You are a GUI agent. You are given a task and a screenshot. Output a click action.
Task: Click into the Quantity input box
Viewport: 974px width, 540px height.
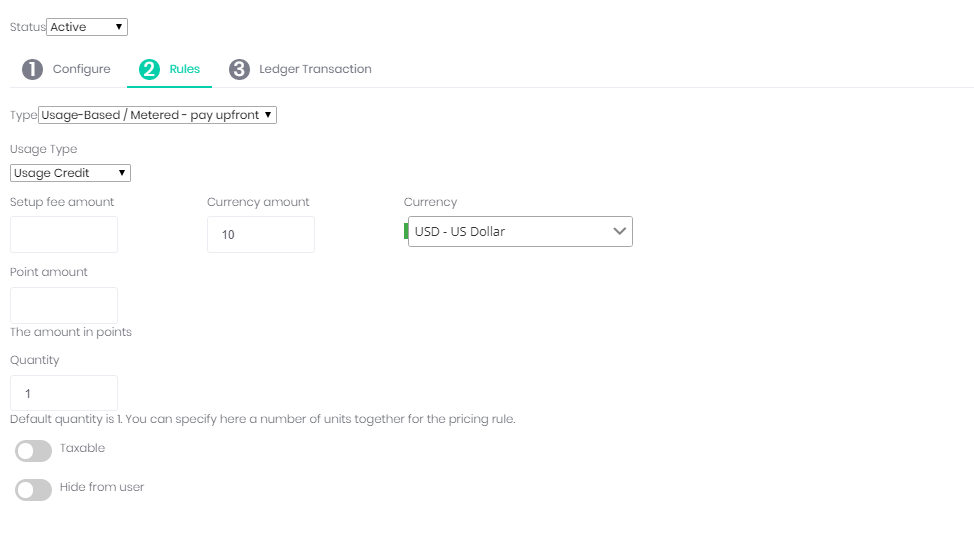(64, 393)
